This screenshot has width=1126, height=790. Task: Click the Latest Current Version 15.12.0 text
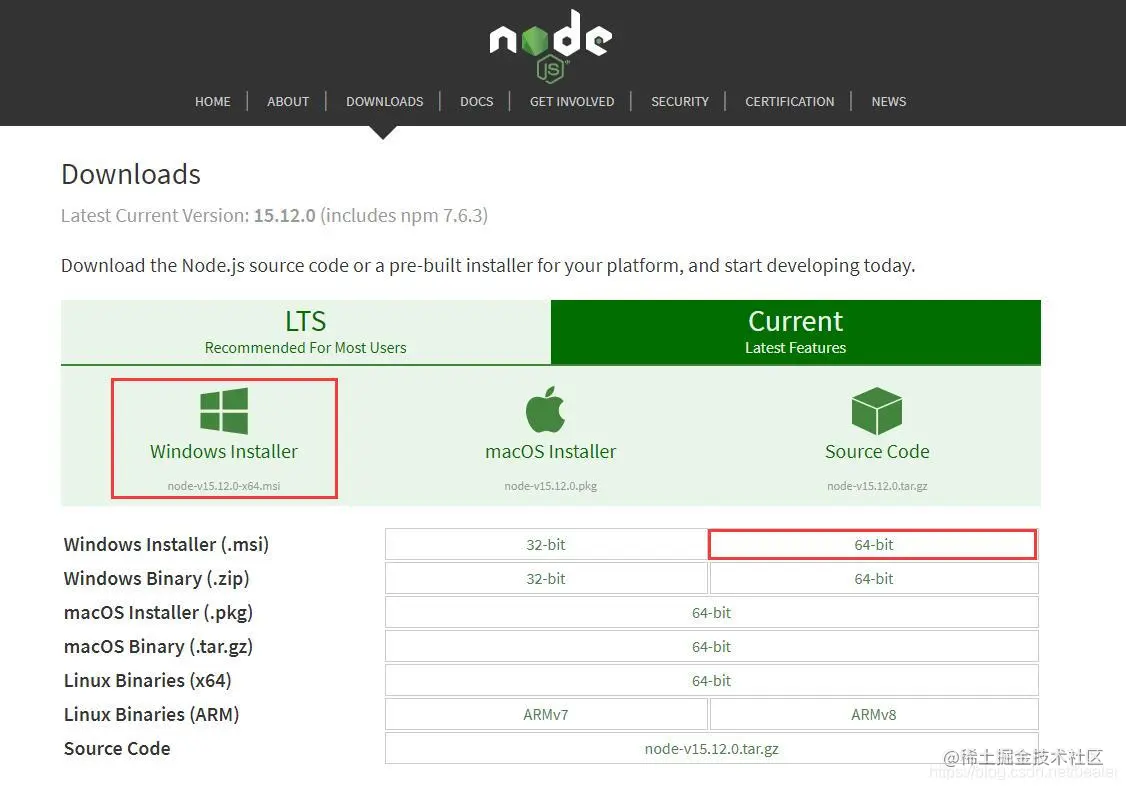point(274,215)
